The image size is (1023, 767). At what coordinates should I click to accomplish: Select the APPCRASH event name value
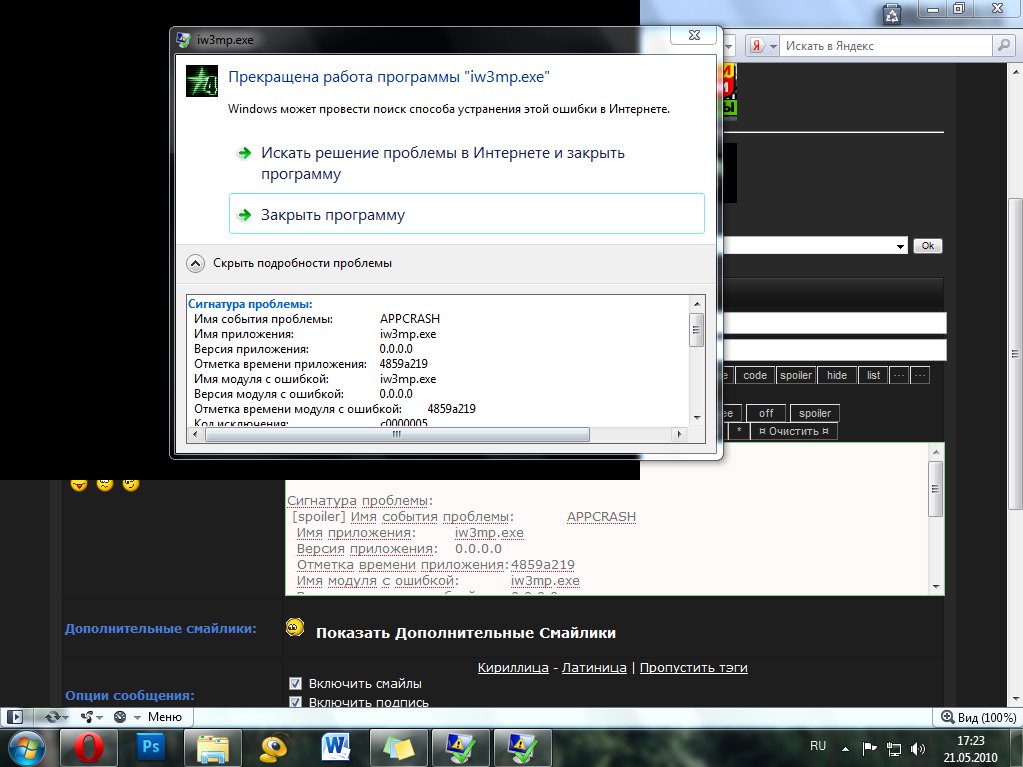(x=410, y=319)
